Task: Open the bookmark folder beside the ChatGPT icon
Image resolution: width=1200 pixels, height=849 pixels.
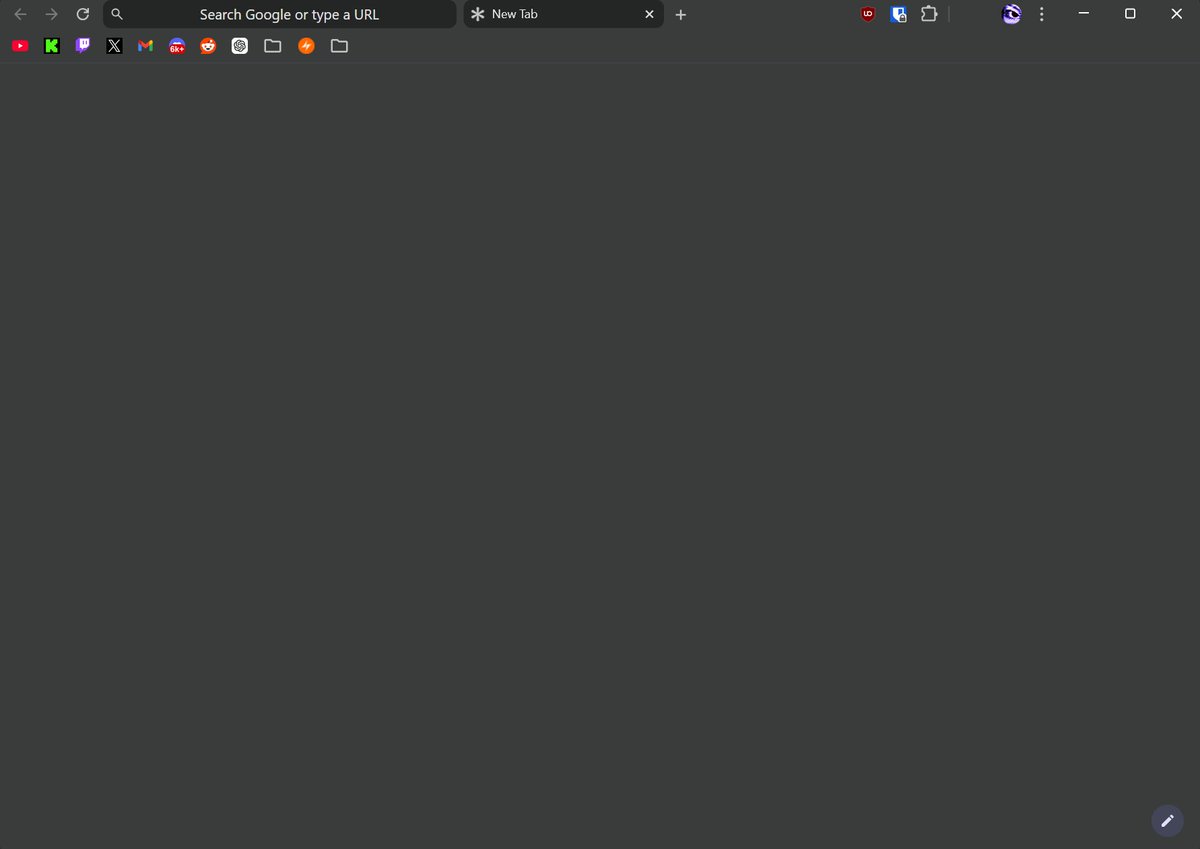Action: [272, 46]
